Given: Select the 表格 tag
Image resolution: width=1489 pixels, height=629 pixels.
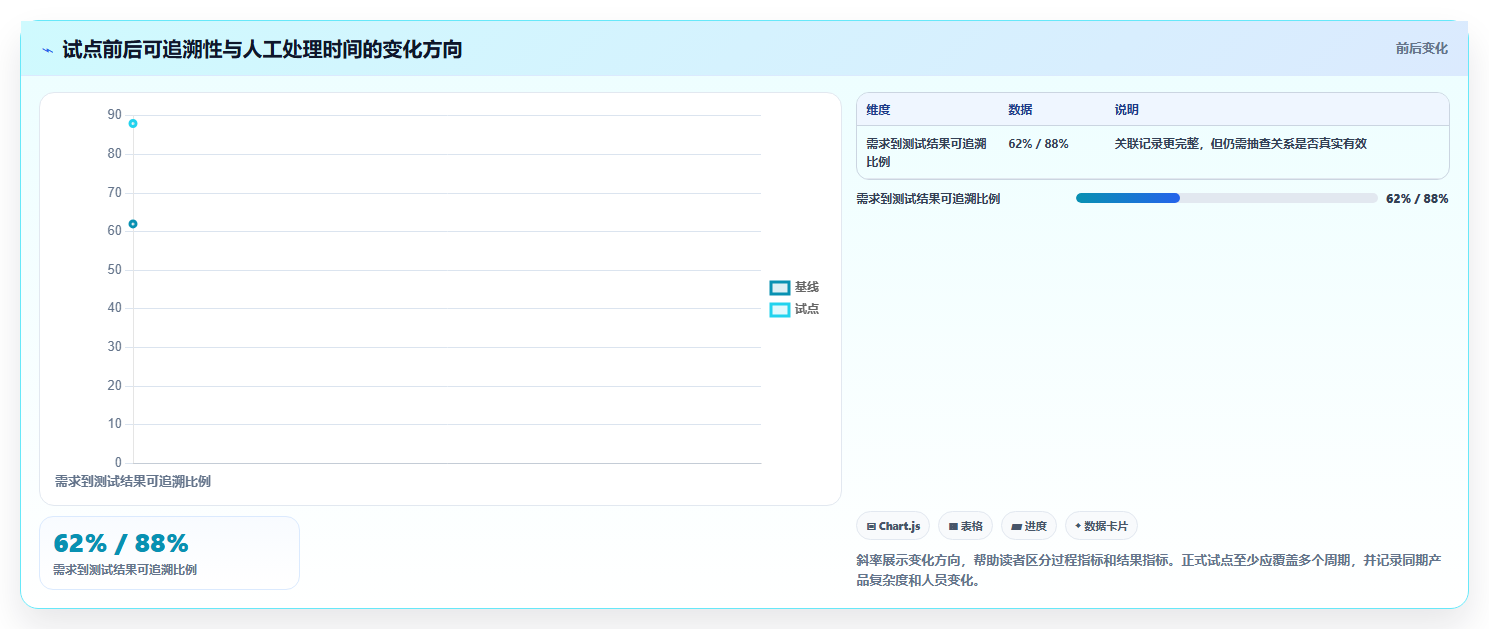Looking at the screenshot, I should 965,526.
